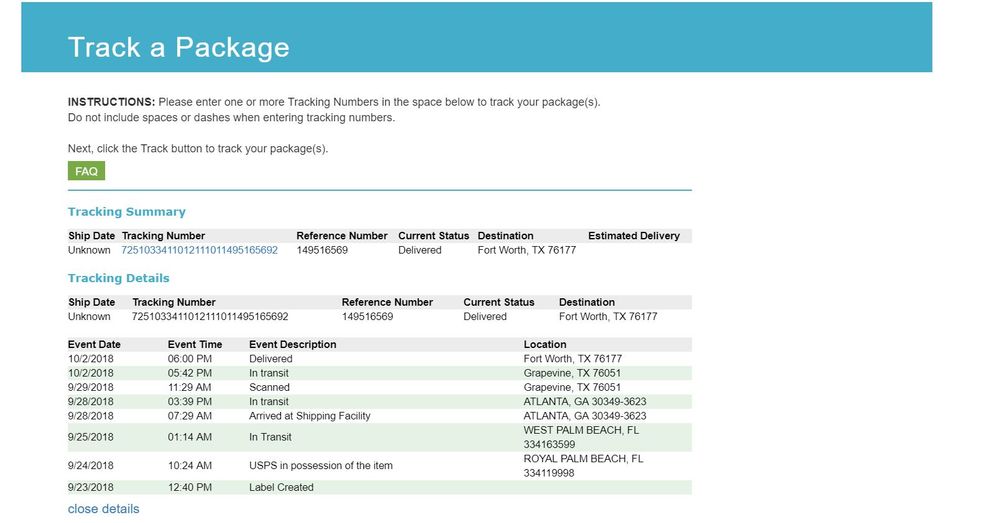Click the Tracking Details section heading
Image resolution: width=998 pixels, height=523 pixels.
119,278
